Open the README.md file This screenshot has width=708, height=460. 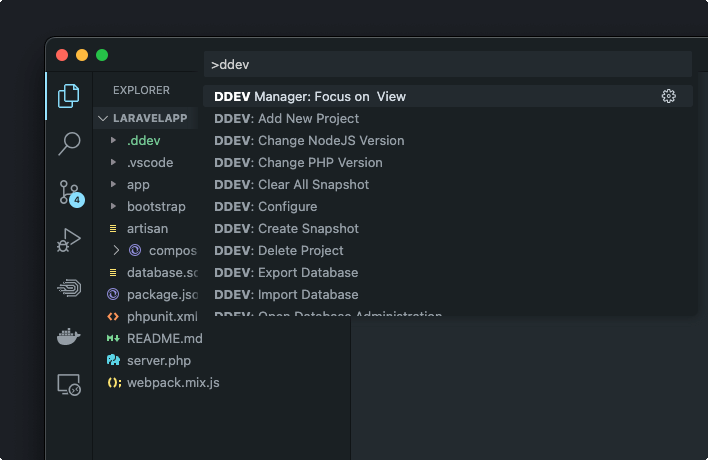[164, 338]
